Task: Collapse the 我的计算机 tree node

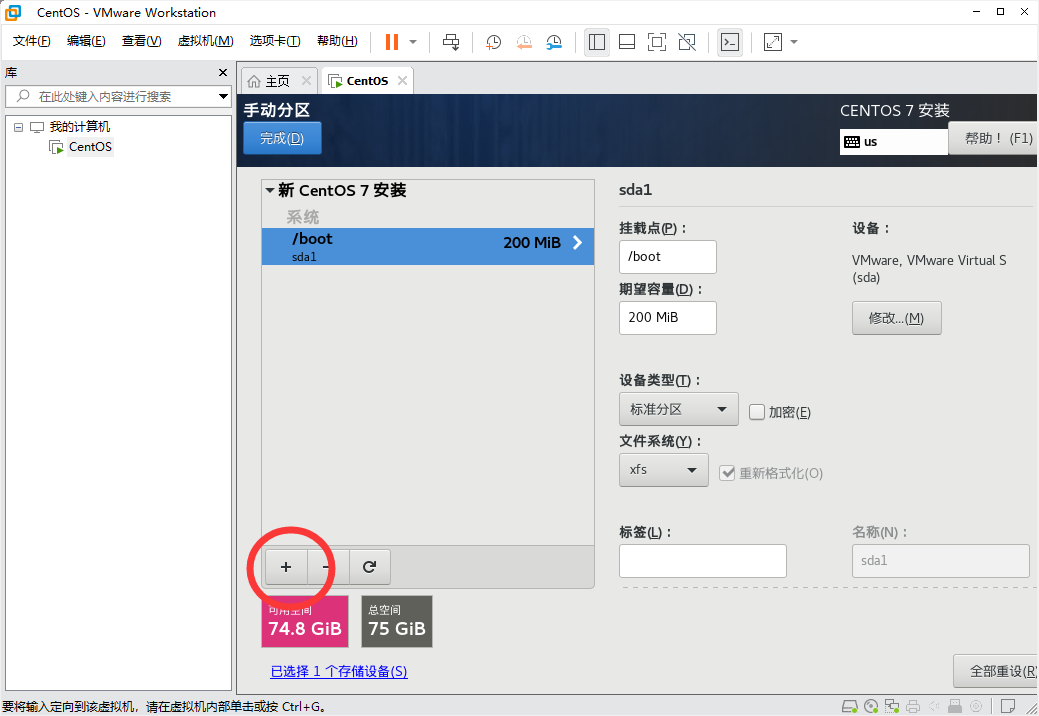Action: coord(19,127)
